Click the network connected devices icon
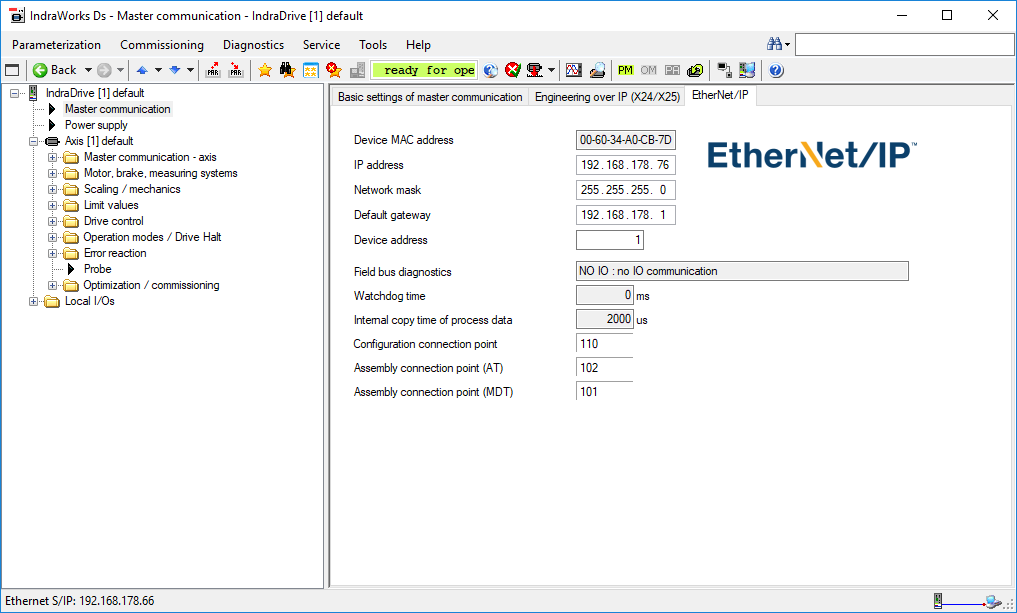 click(x=724, y=70)
